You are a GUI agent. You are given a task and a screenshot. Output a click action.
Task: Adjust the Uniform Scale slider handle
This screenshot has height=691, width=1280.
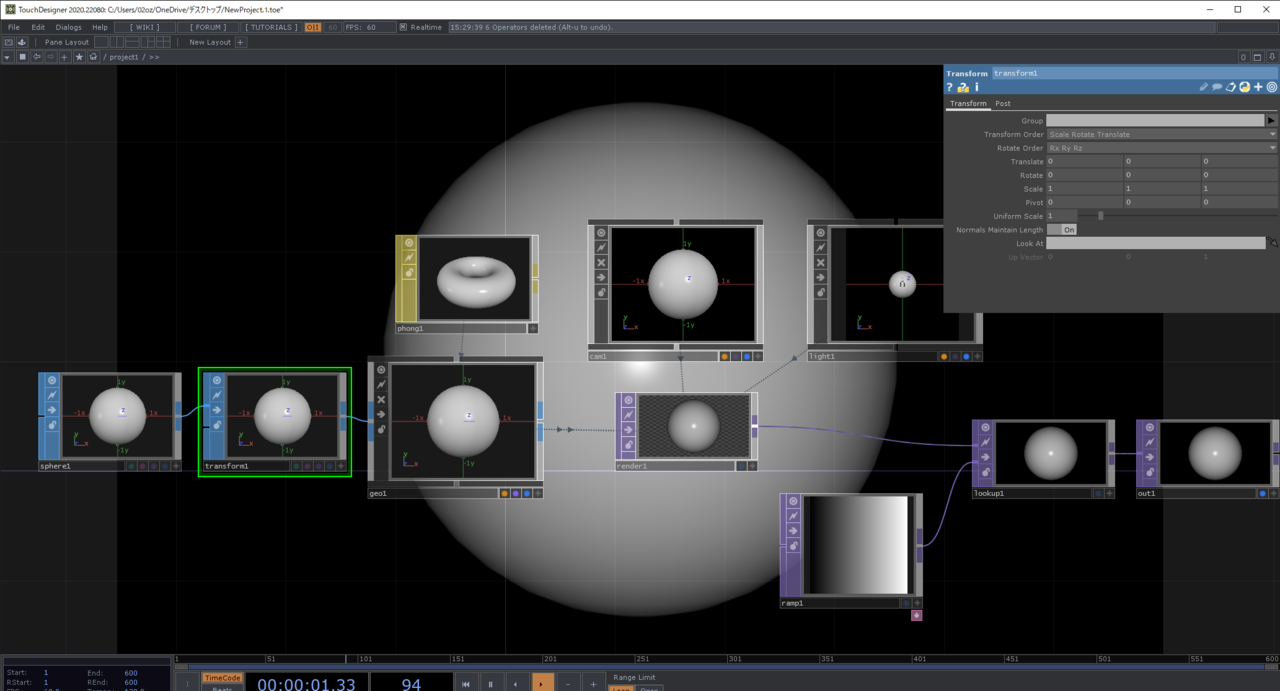click(x=1101, y=216)
